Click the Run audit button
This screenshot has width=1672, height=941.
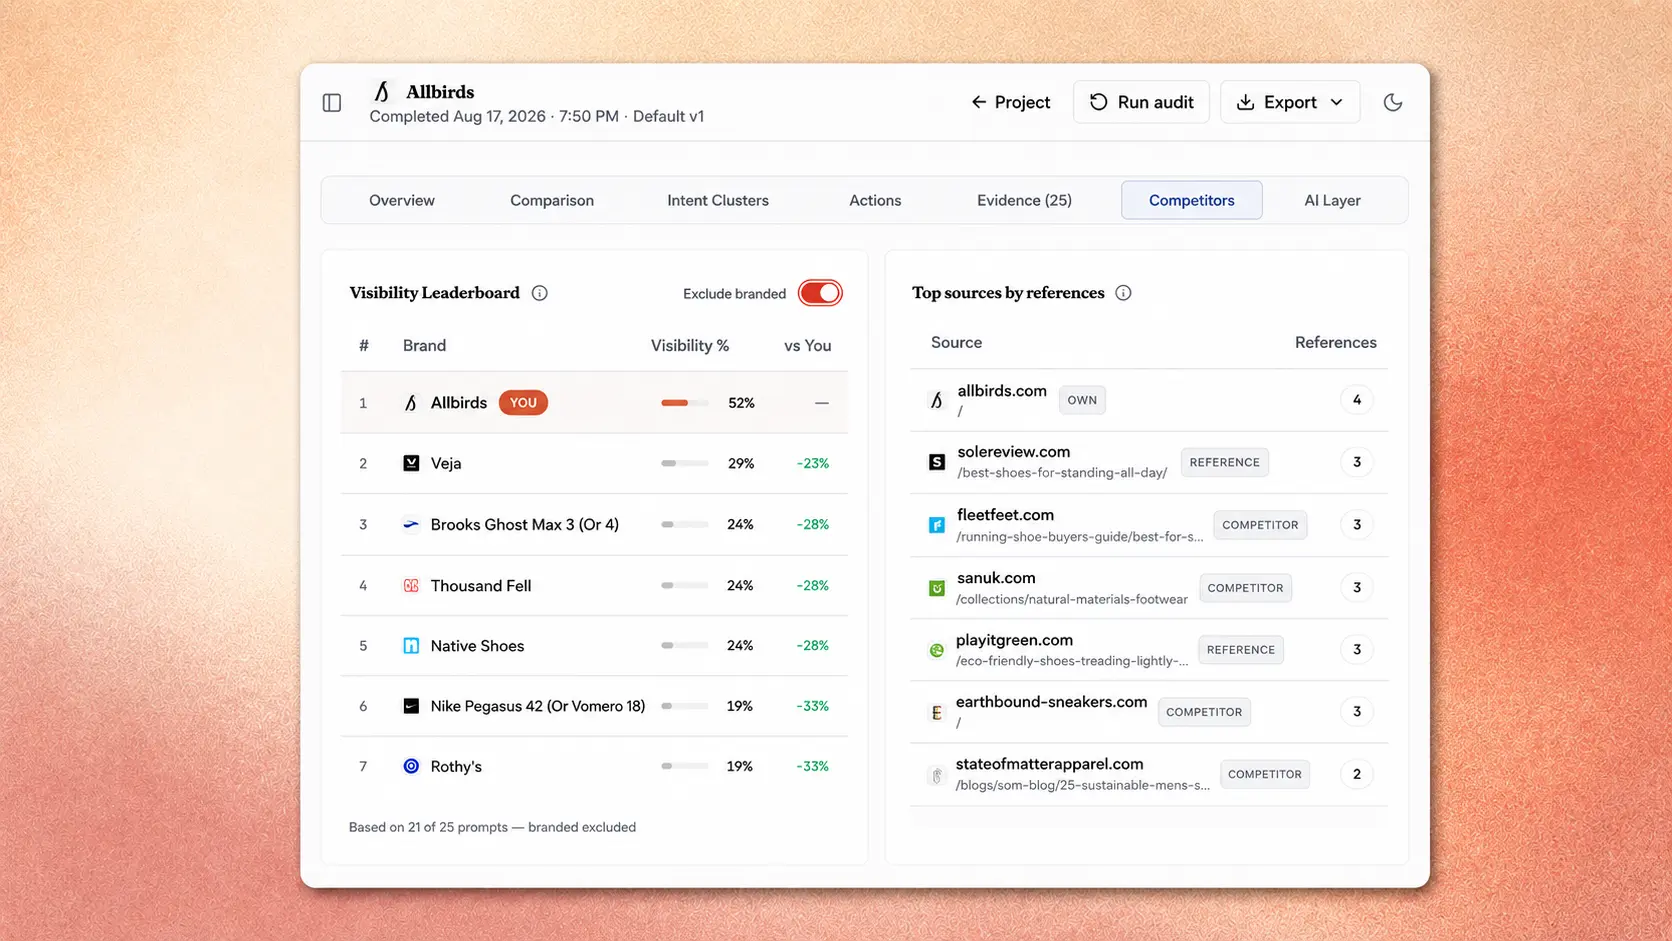tap(1141, 102)
